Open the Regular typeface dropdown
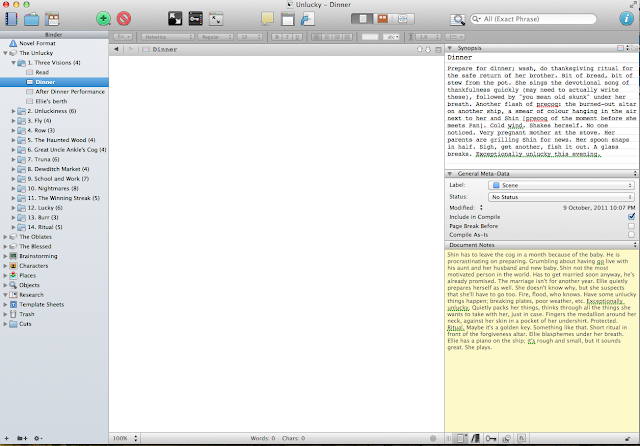Image resolution: width=640 pixels, height=446 pixels. click(215, 37)
